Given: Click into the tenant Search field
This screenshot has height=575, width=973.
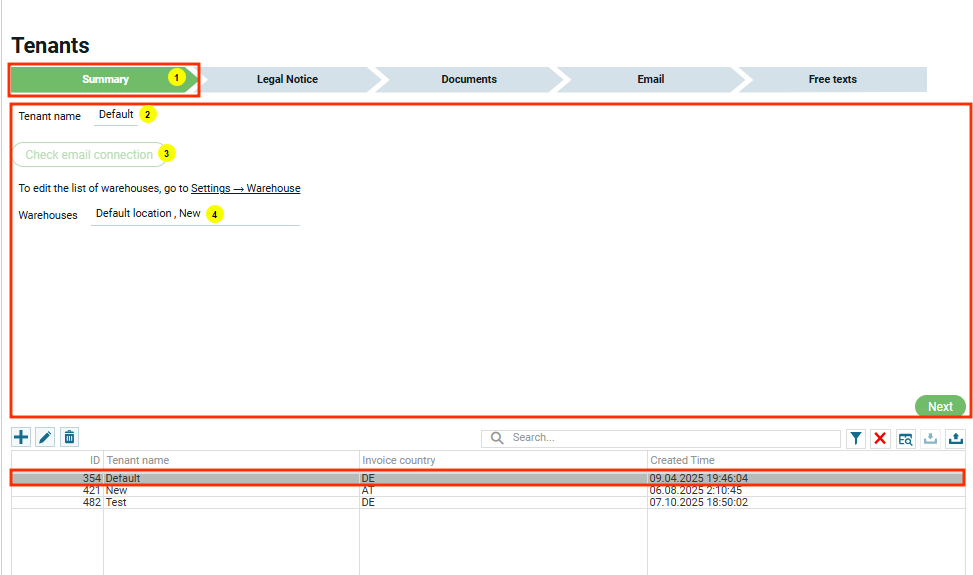Looking at the screenshot, I should pyautogui.click(x=670, y=438).
